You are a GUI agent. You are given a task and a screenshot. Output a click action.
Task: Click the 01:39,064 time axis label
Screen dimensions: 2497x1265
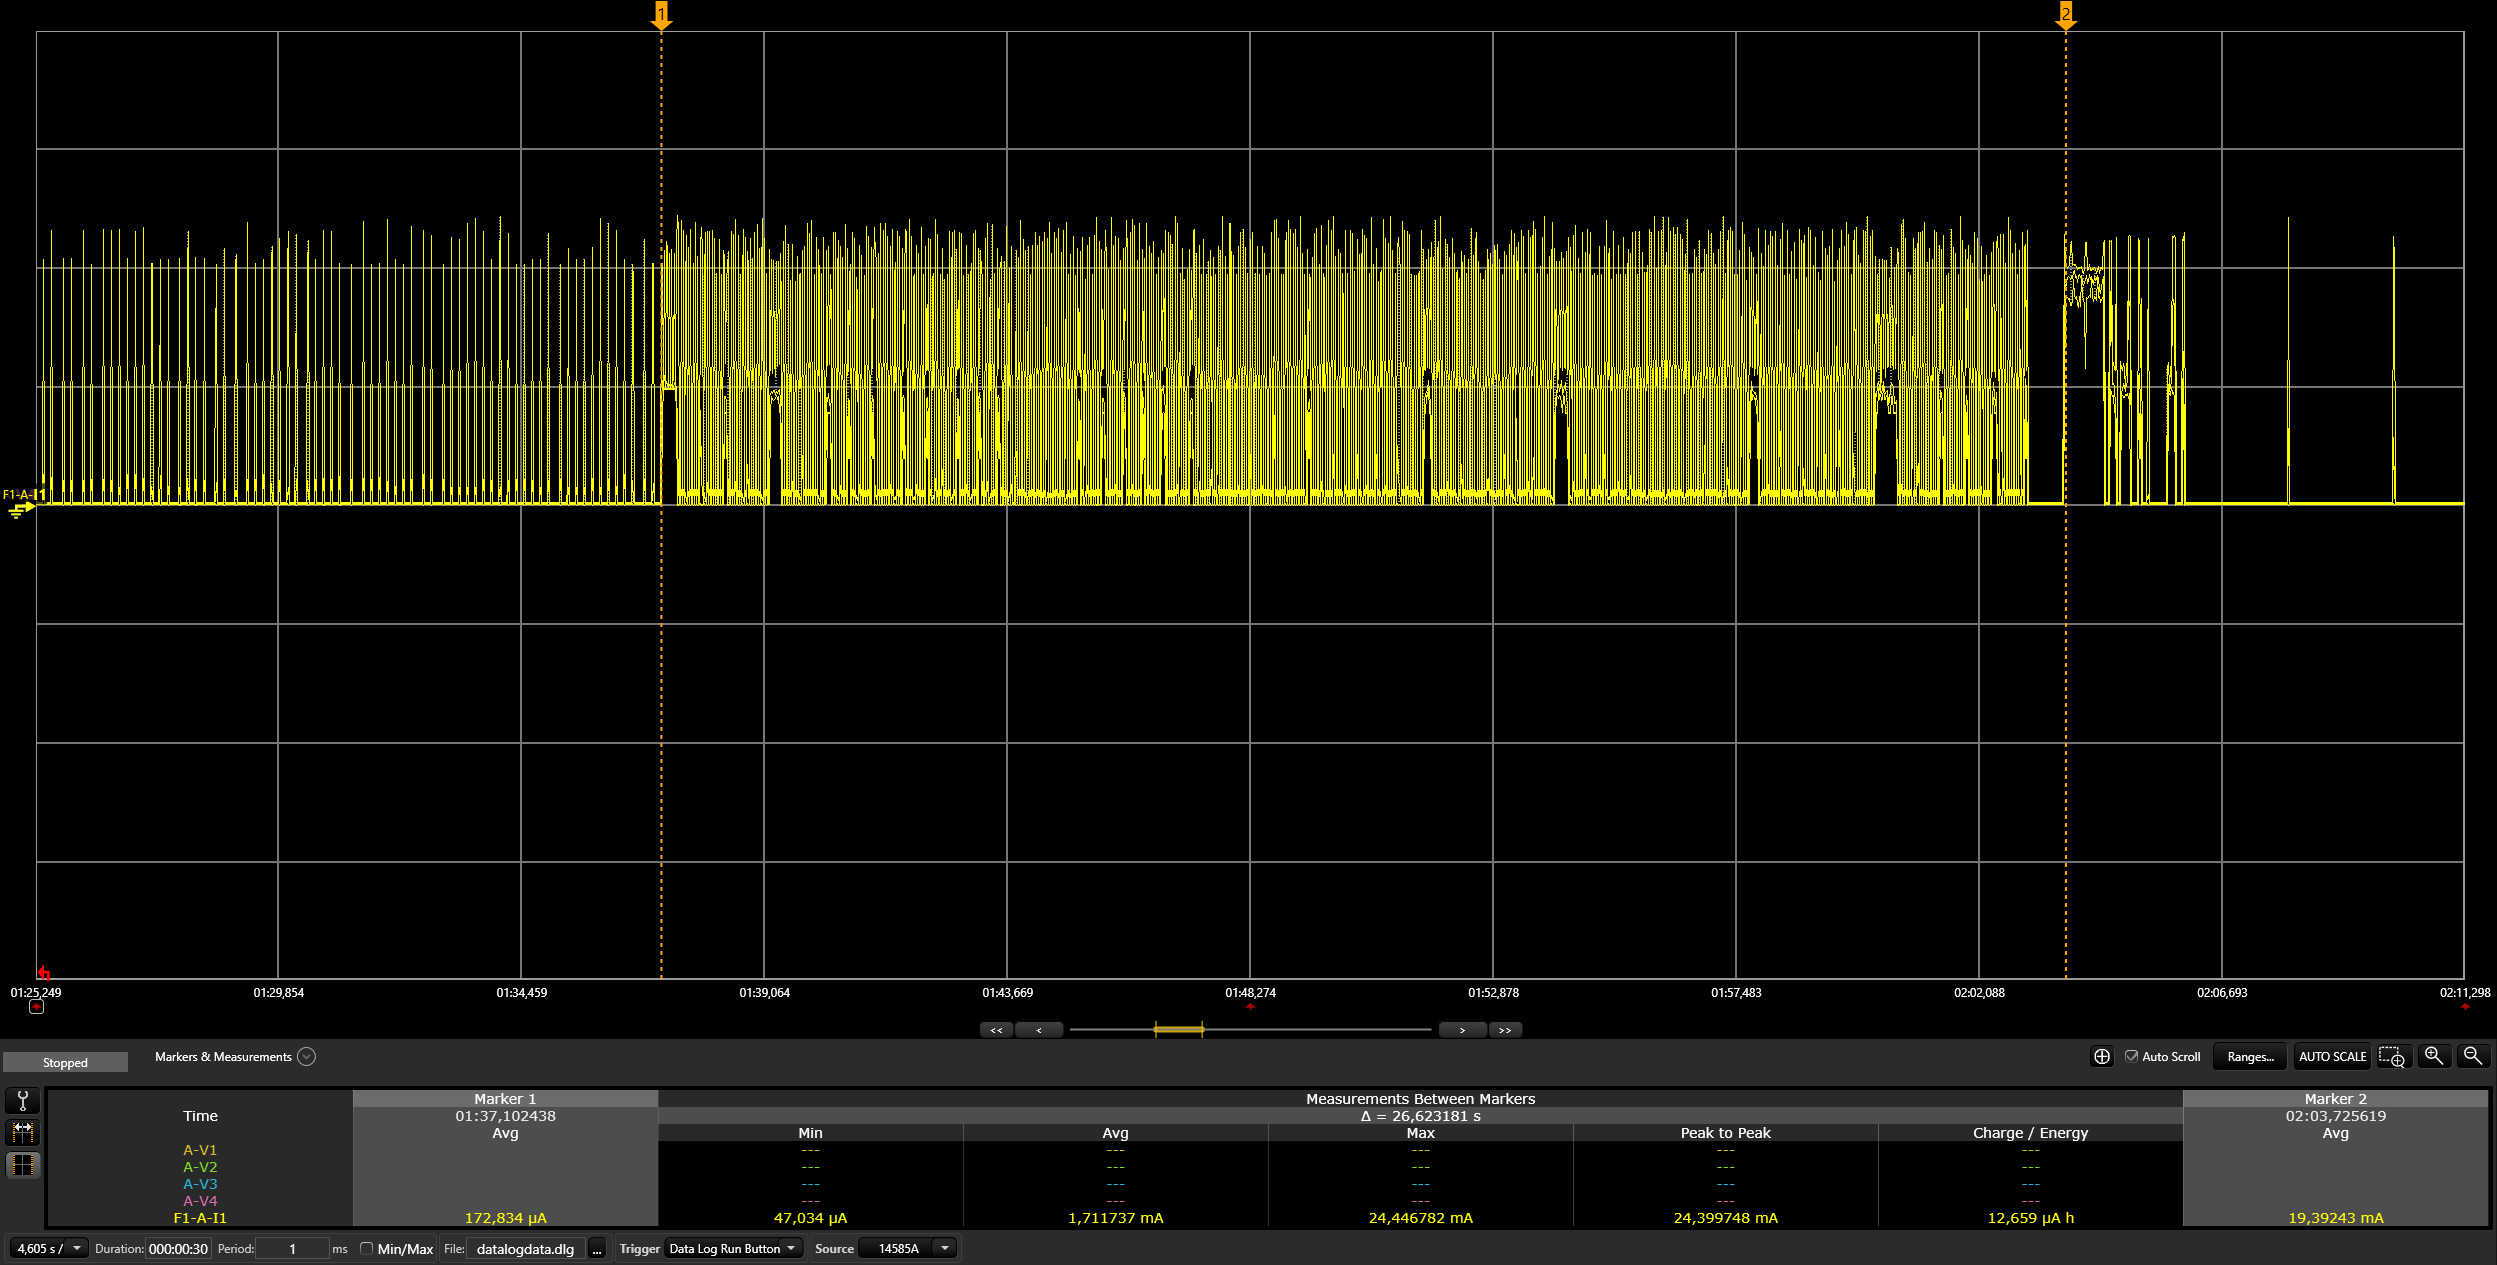(x=764, y=993)
